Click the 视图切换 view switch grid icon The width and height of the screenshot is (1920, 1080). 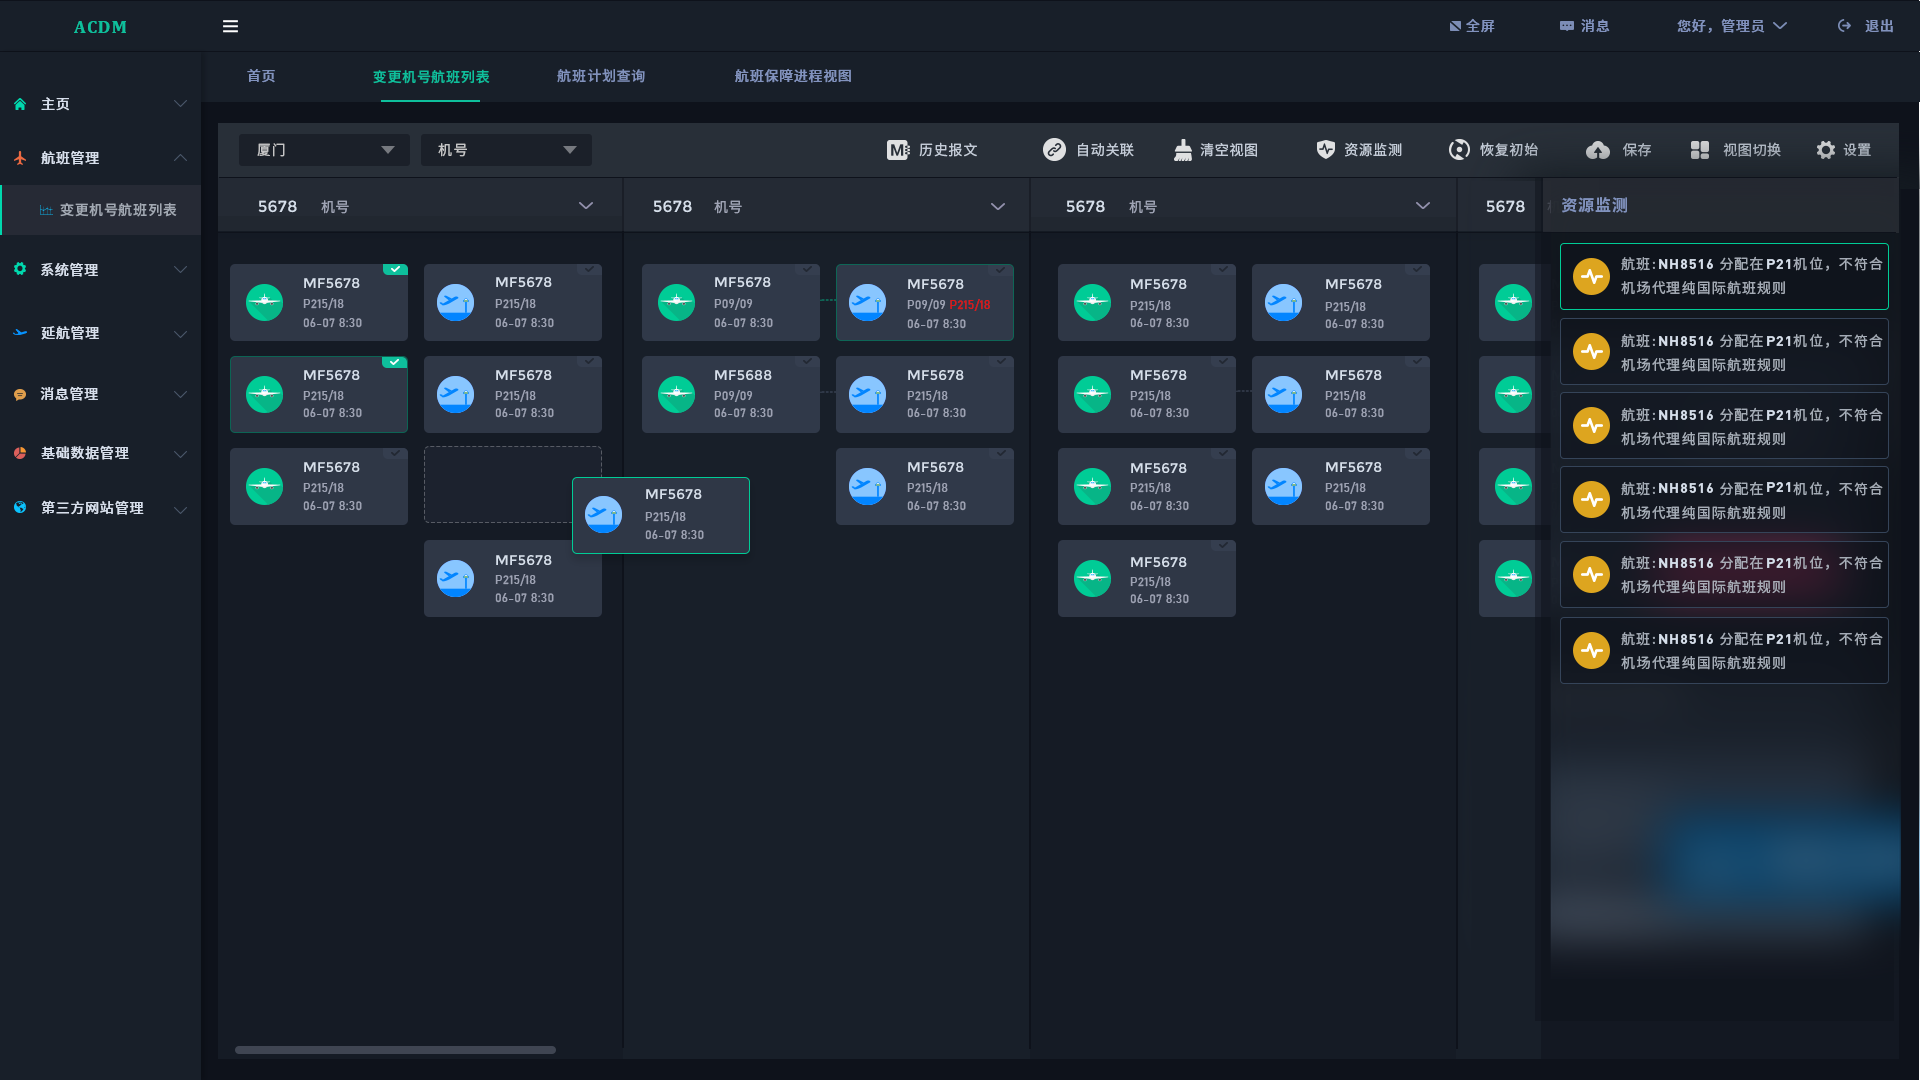pyautogui.click(x=1700, y=150)
